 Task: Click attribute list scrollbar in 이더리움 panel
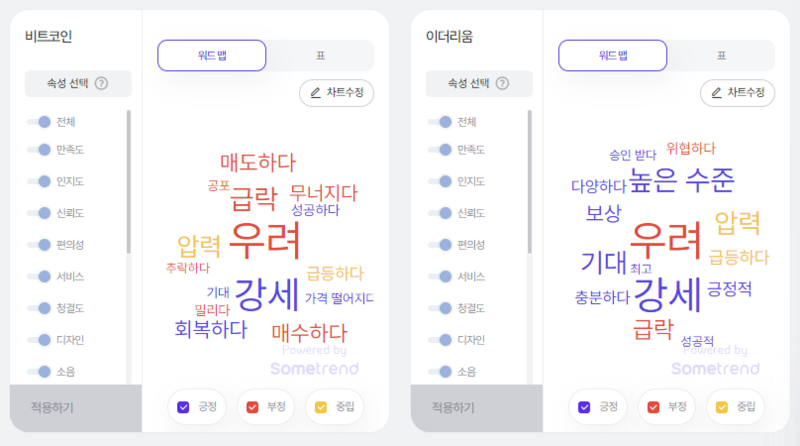pyautogui.click(x=530, y=182)
